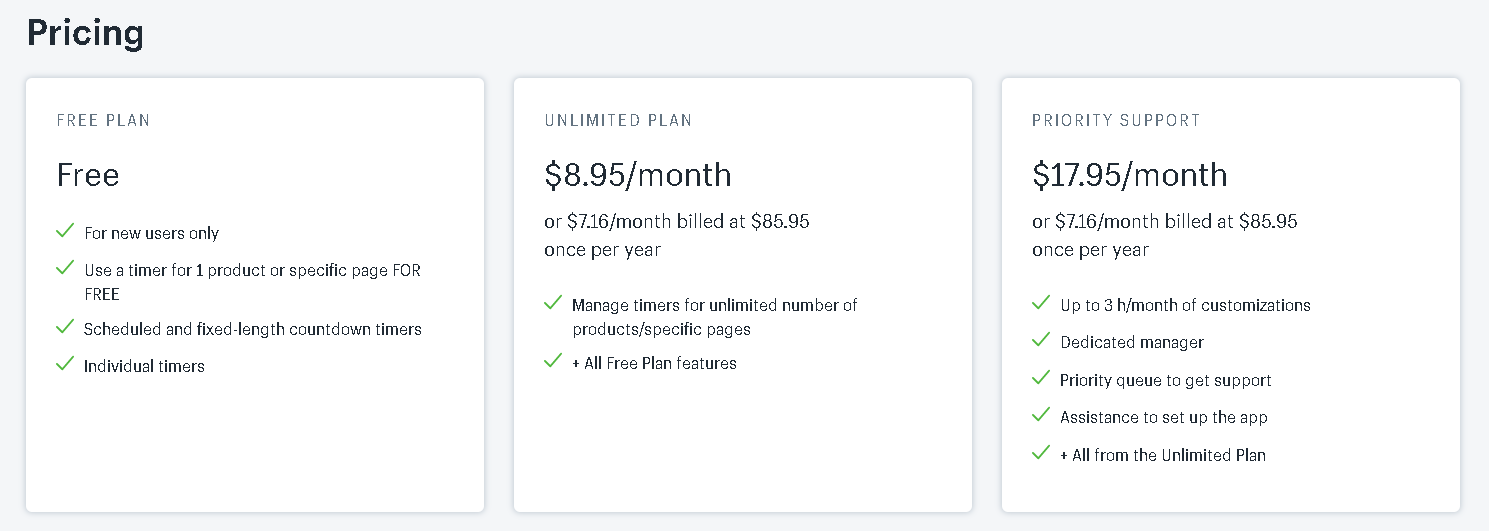
Task: Click checkmark beside 'Priority queue to get support'
Action: [x=1041, y=378]
